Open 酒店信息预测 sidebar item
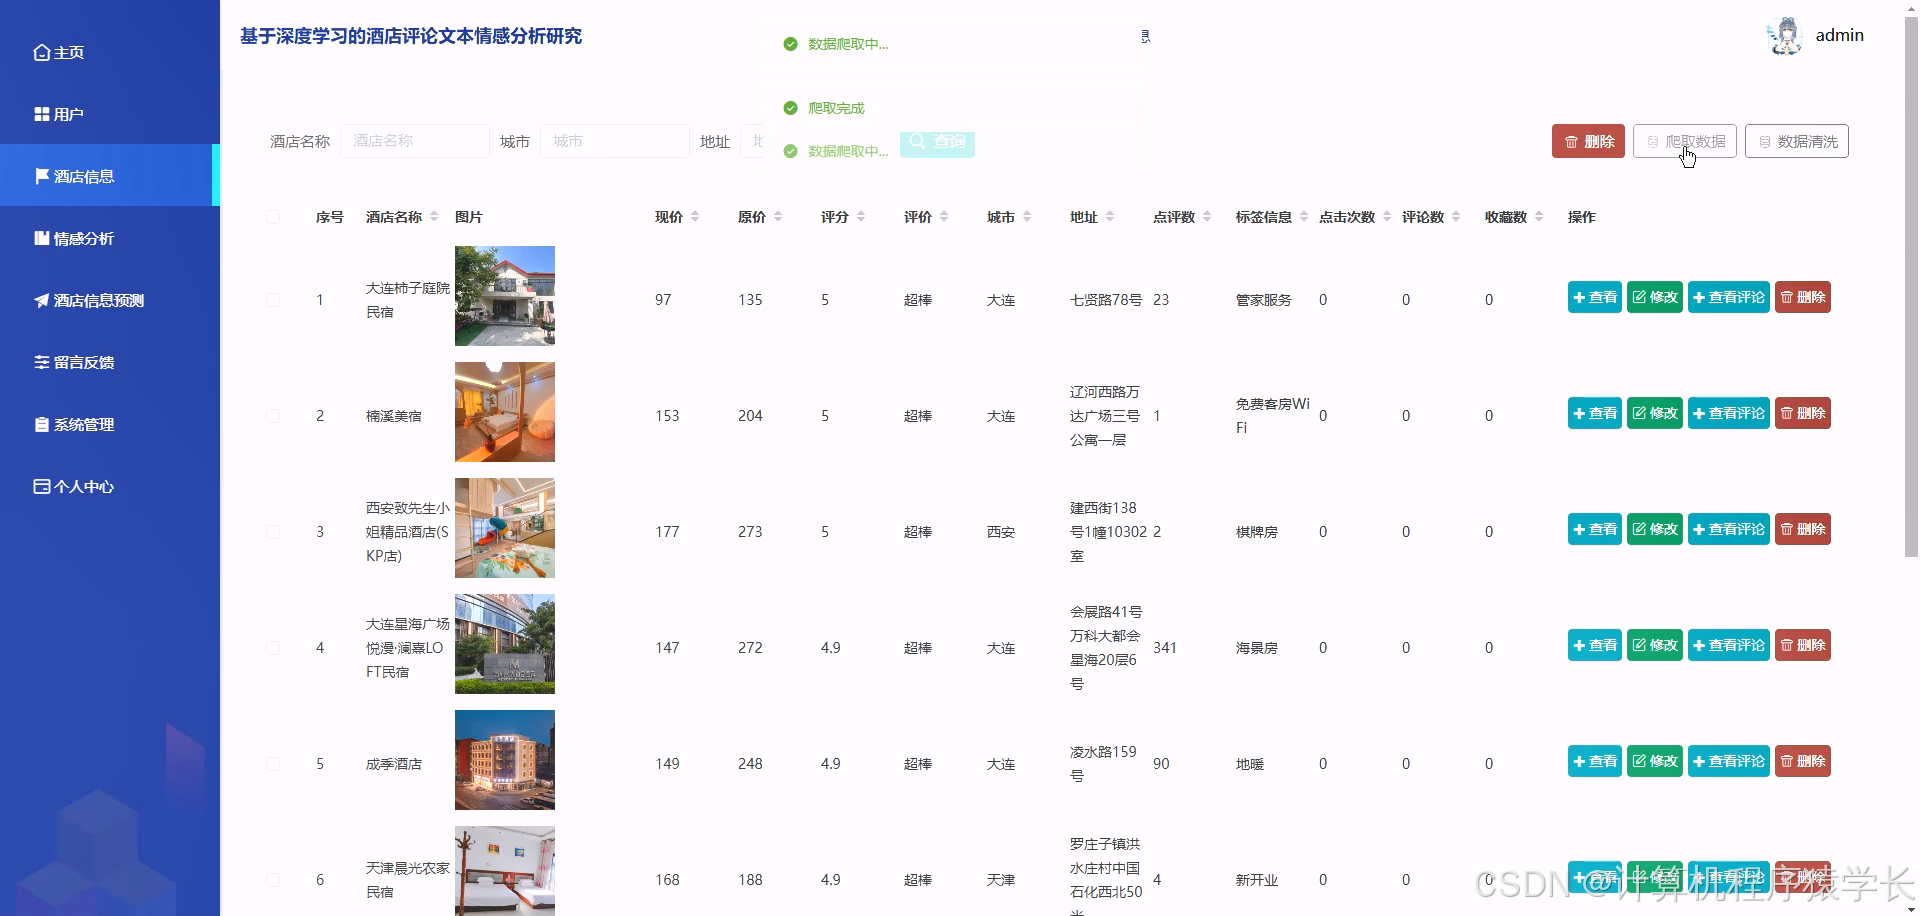1920x916 pixels. click(110, 300)
